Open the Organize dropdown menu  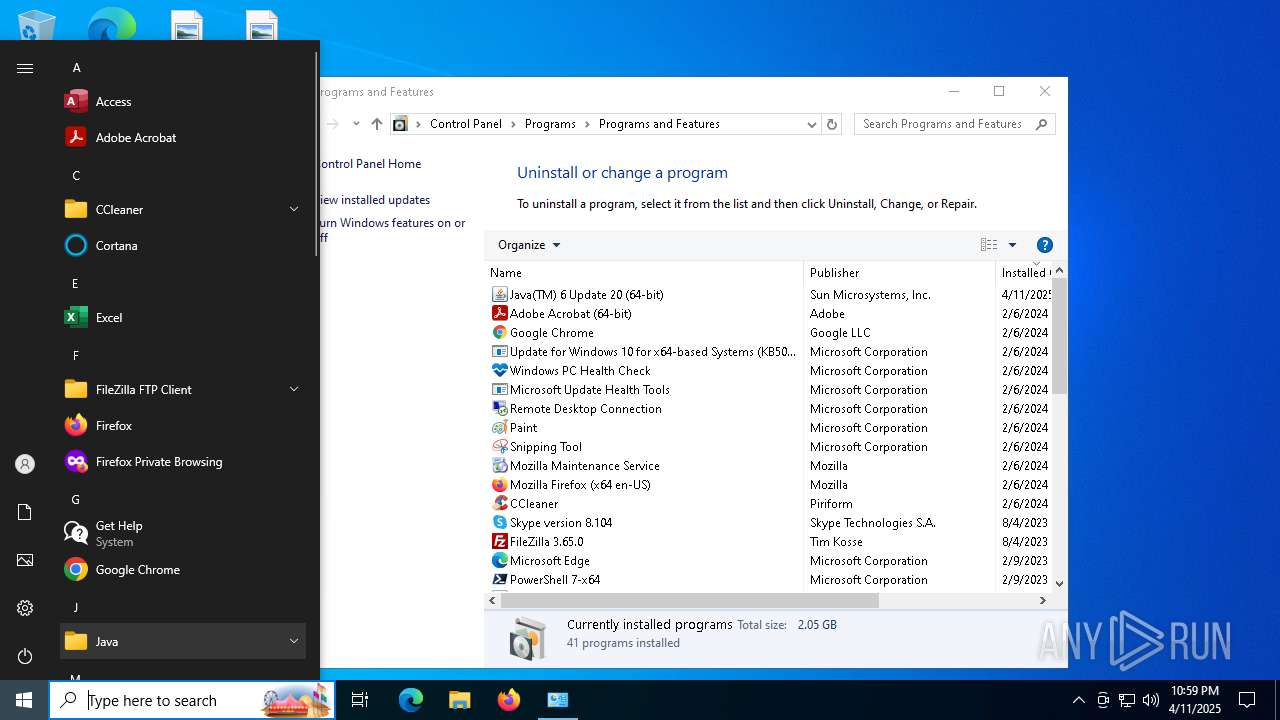click(x=529, y=245)
